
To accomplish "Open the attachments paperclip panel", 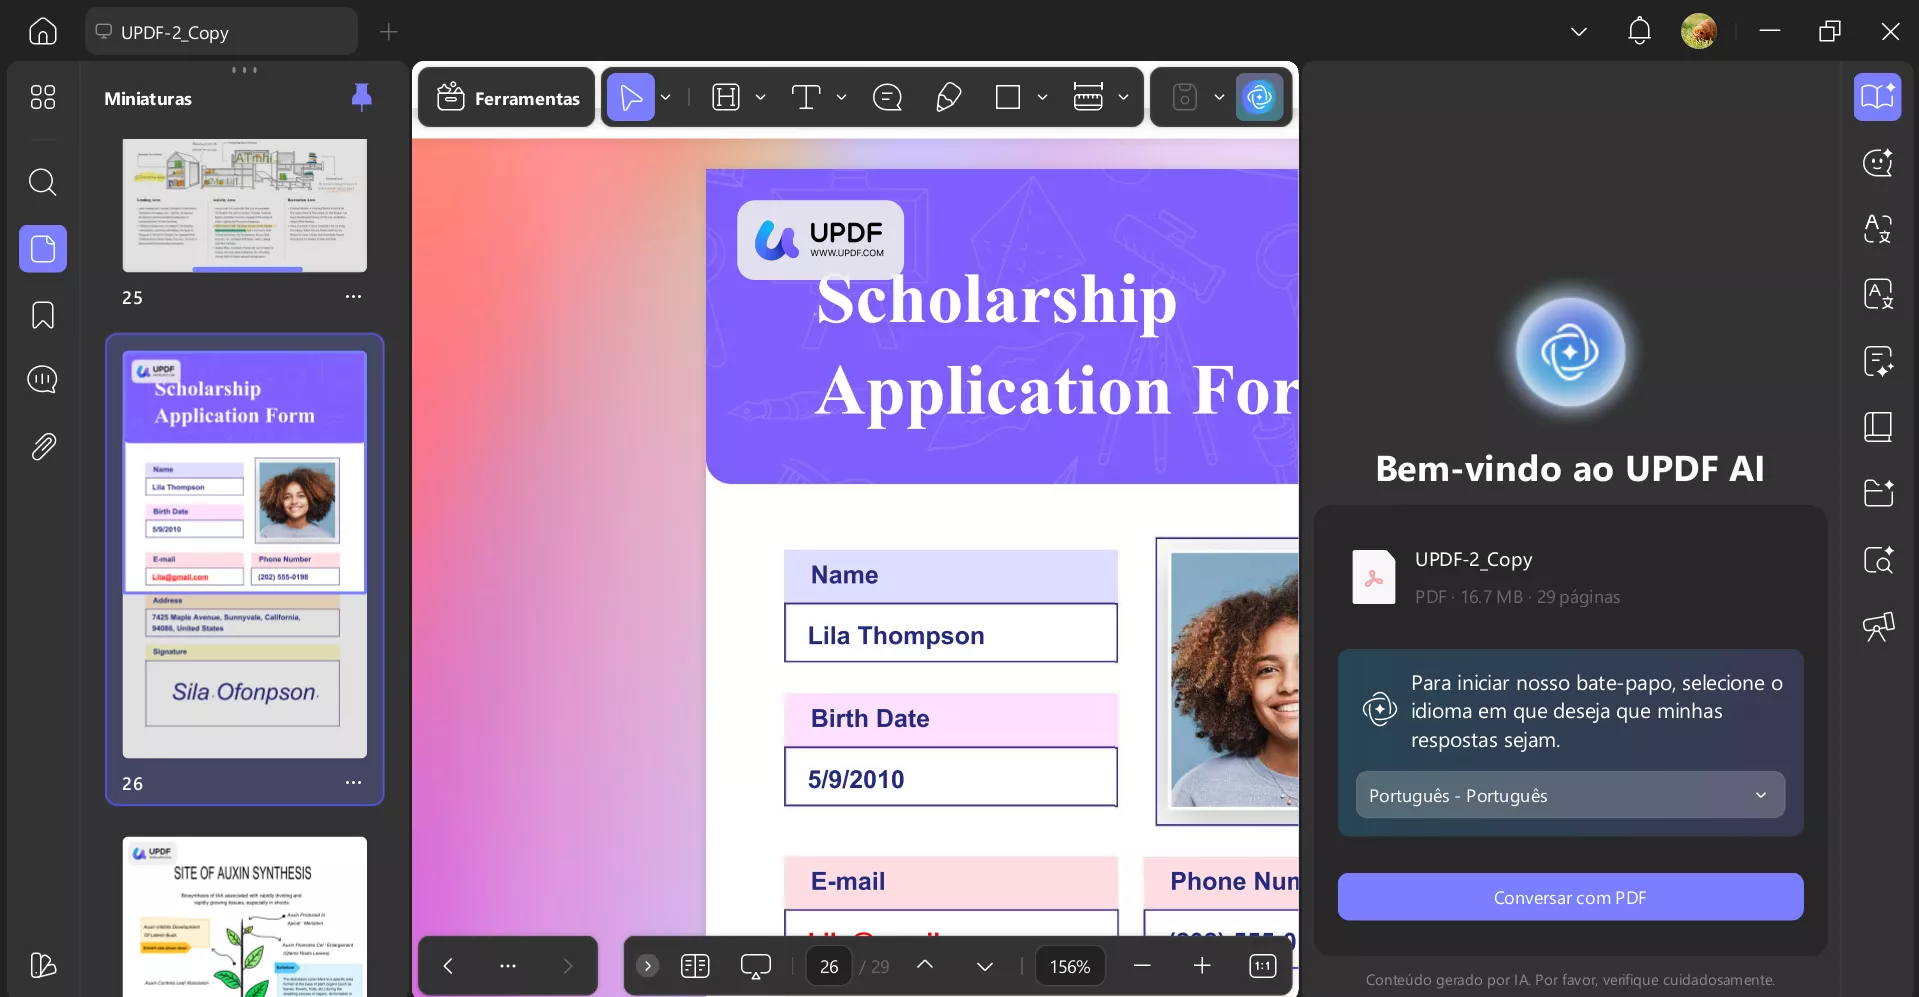I will pos(42,446).
